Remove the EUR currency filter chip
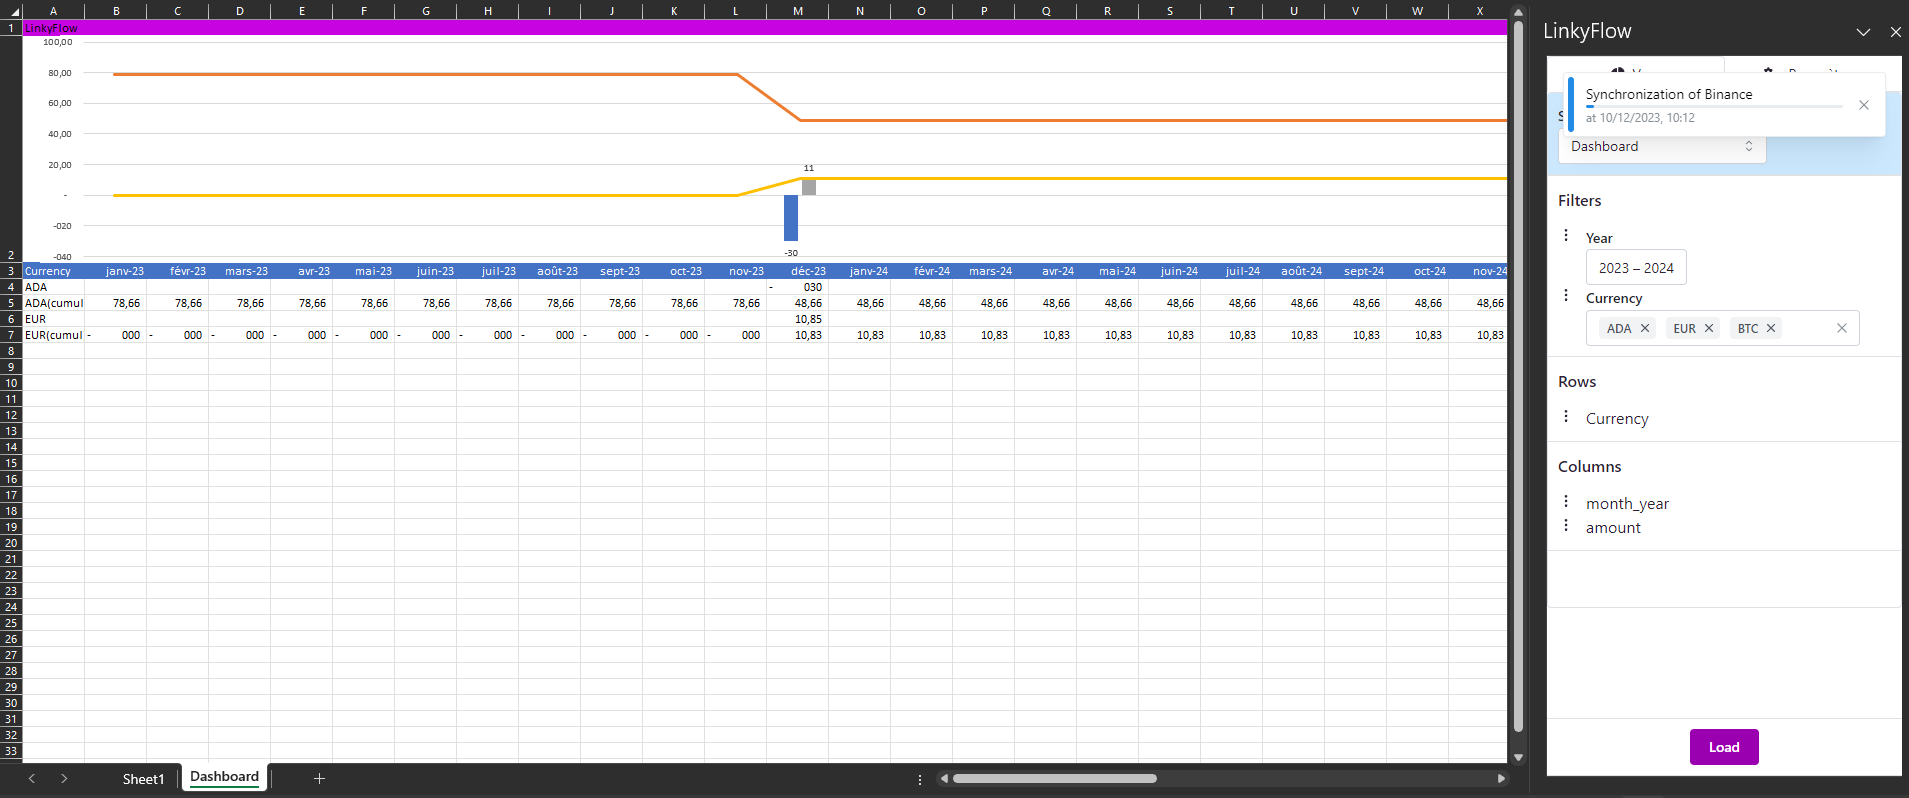The height and width of the screenshot is (798, 1909). click(x=1709, y=328)
